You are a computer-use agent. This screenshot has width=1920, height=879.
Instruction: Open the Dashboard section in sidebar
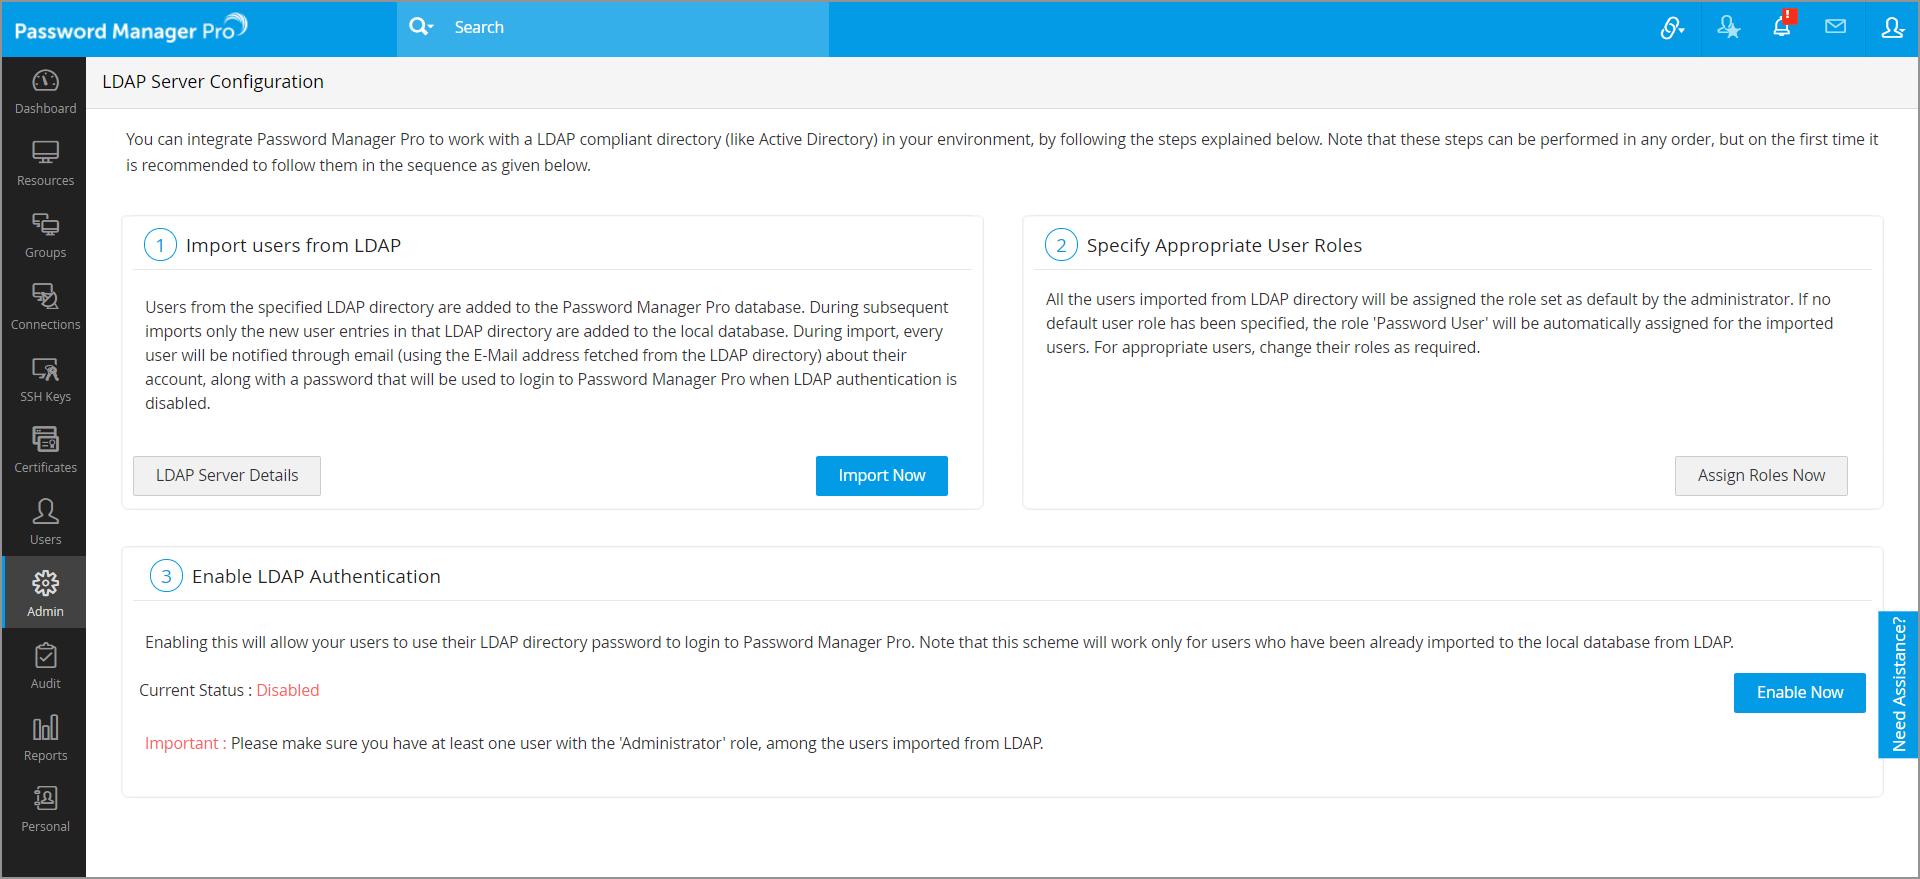[x=45, y=93]
